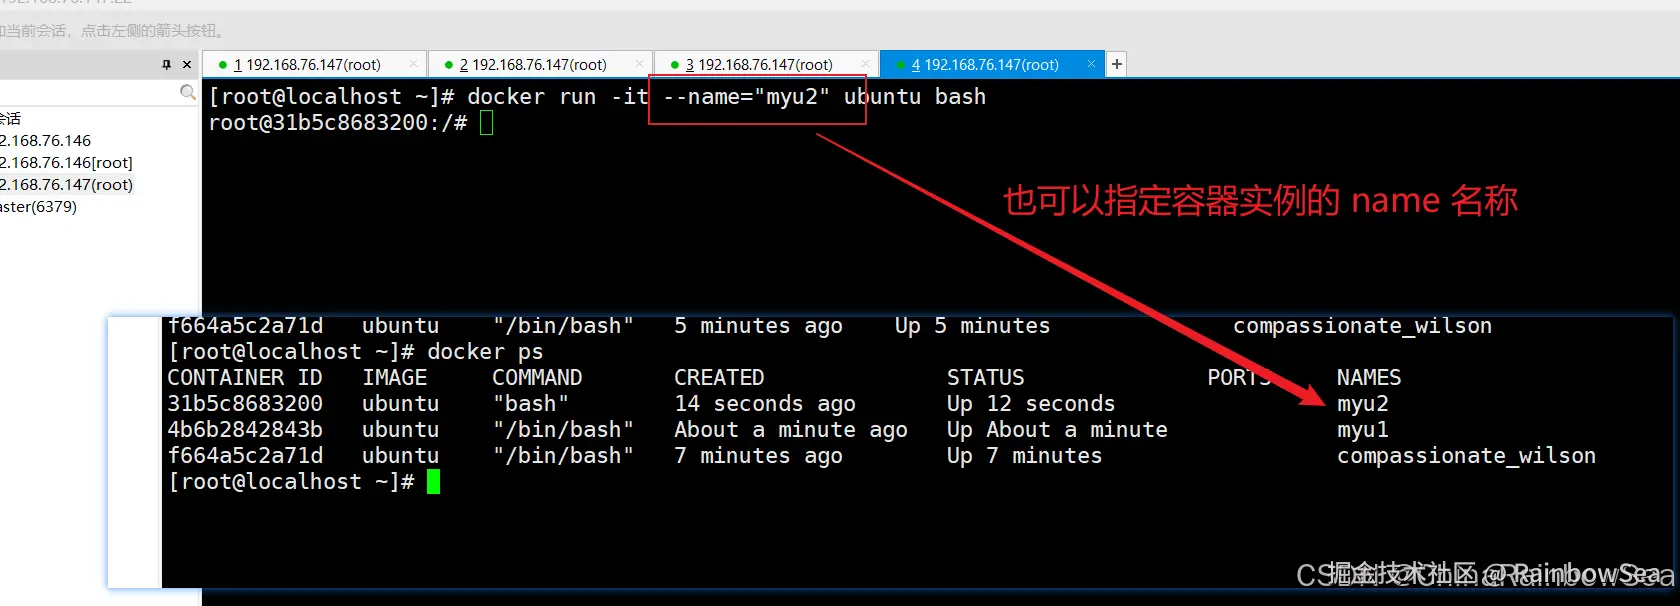Open session 2.168.76.146[root] in the list
1680x606 pixels.
coord(66,163)
